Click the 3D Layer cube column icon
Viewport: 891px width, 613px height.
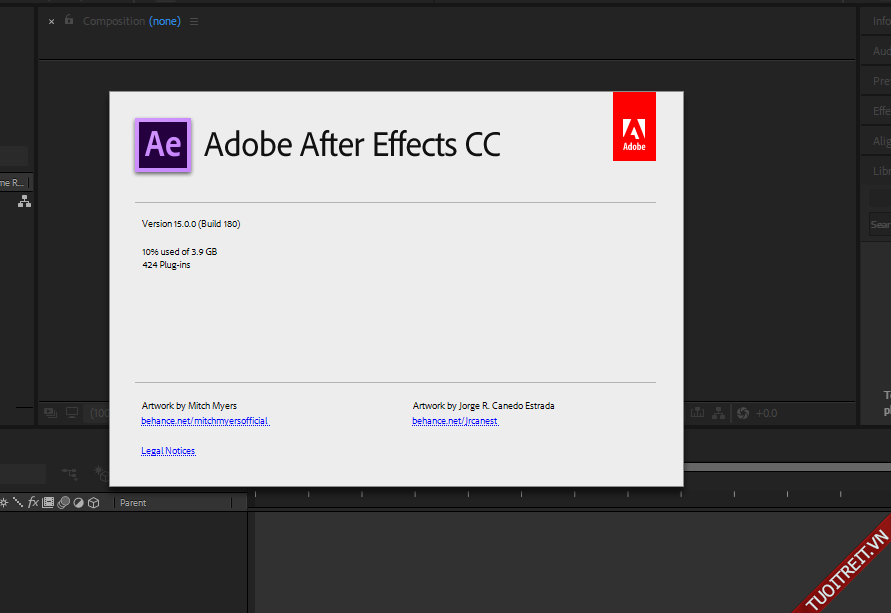point(94,503)
